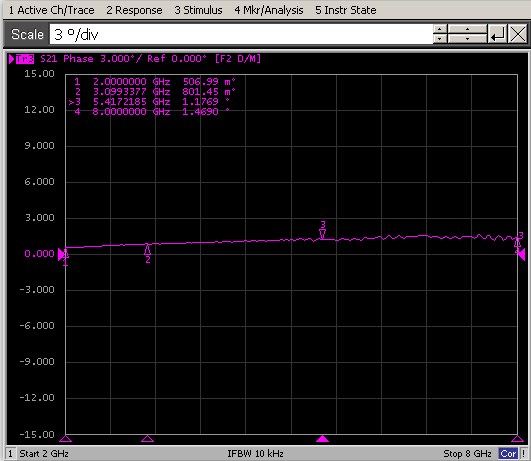Viewport: 531px width, 461px height.
Task: Click the filled marker 3 position triangle on bottom axis
Action: 322,439
